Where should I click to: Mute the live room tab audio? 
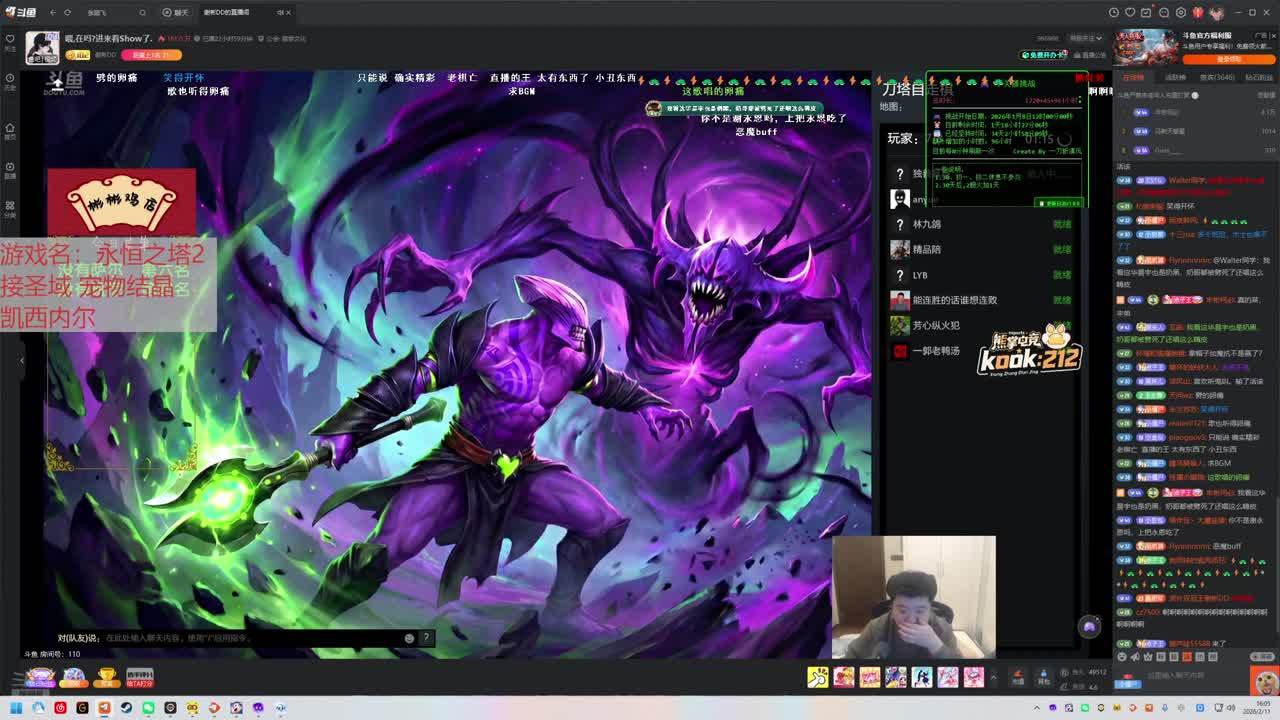280,12
